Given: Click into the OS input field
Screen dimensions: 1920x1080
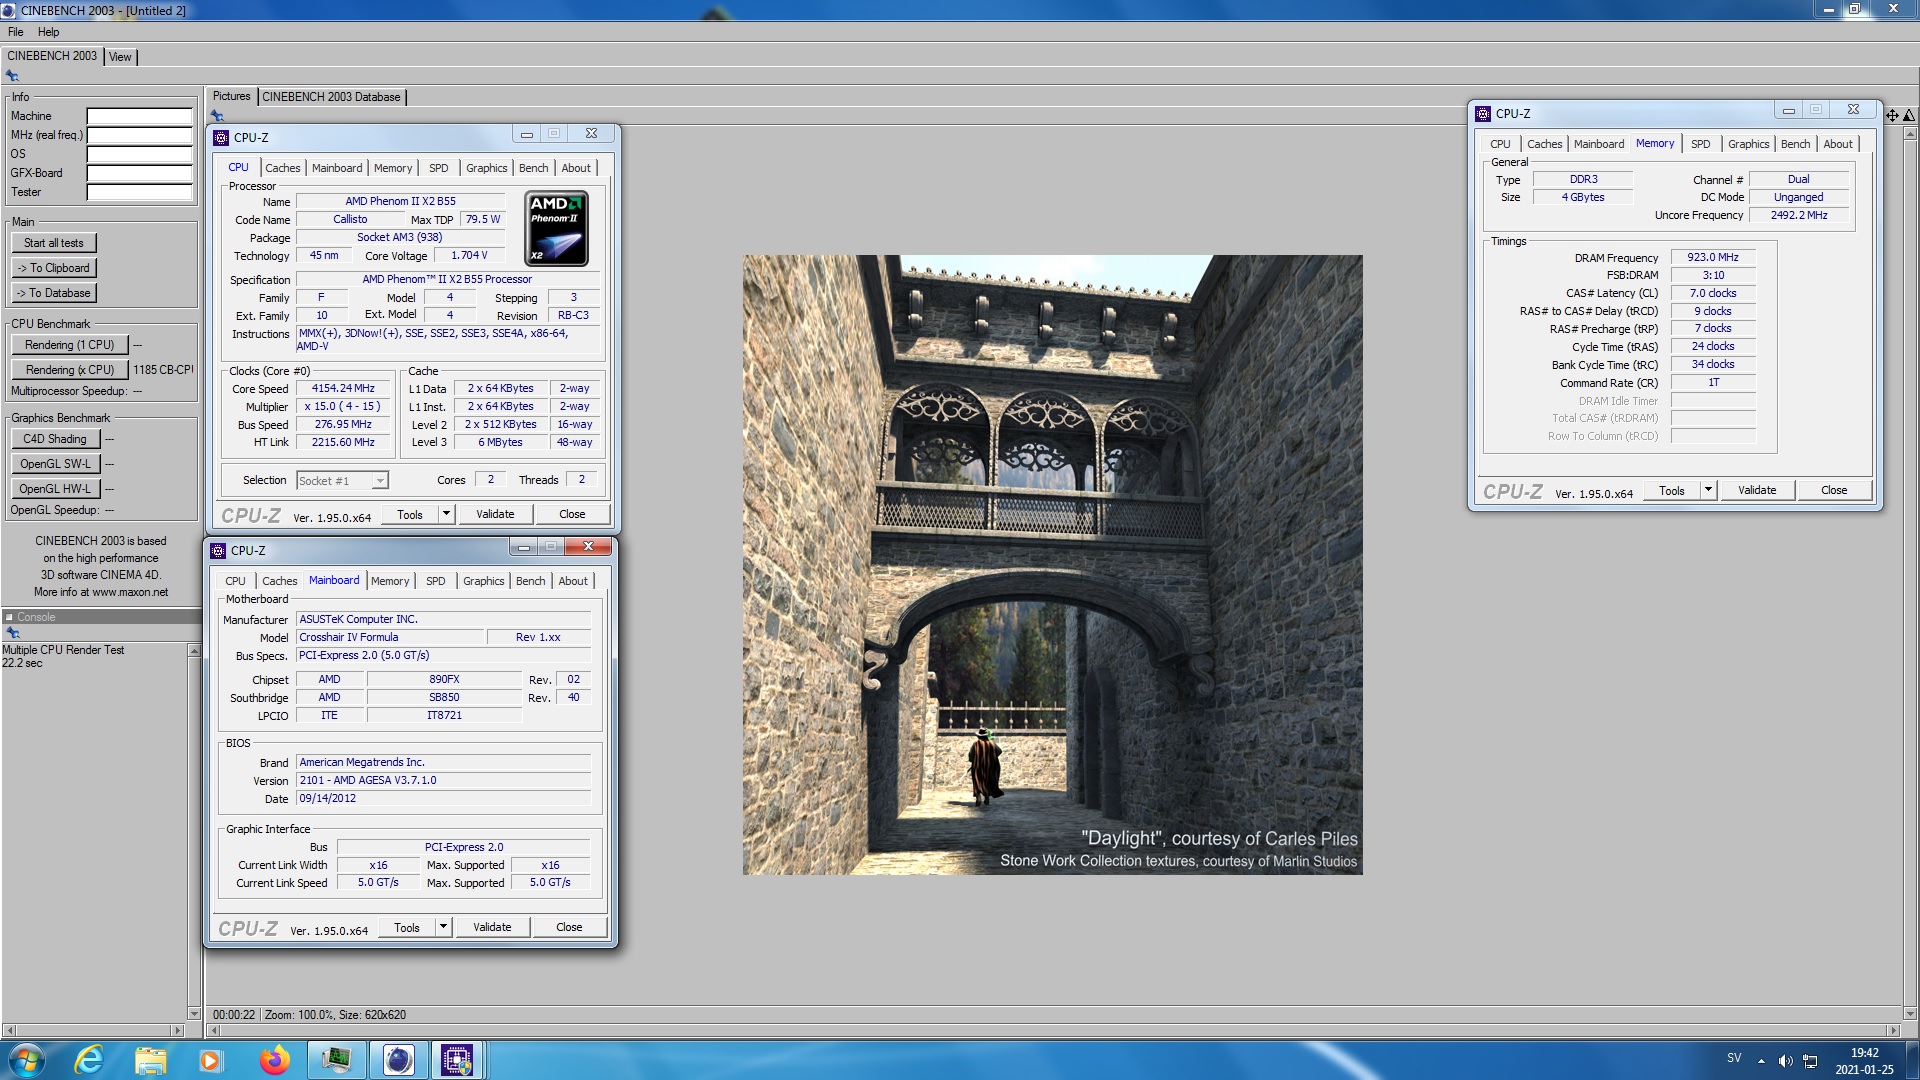Looking at the screenshot, I should click(x=140, y=154).
